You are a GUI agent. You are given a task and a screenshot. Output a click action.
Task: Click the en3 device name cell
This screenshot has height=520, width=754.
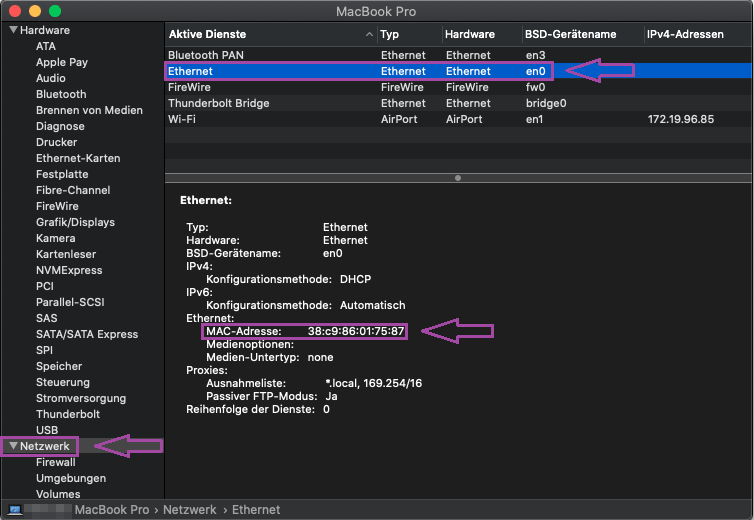point(535,55)
